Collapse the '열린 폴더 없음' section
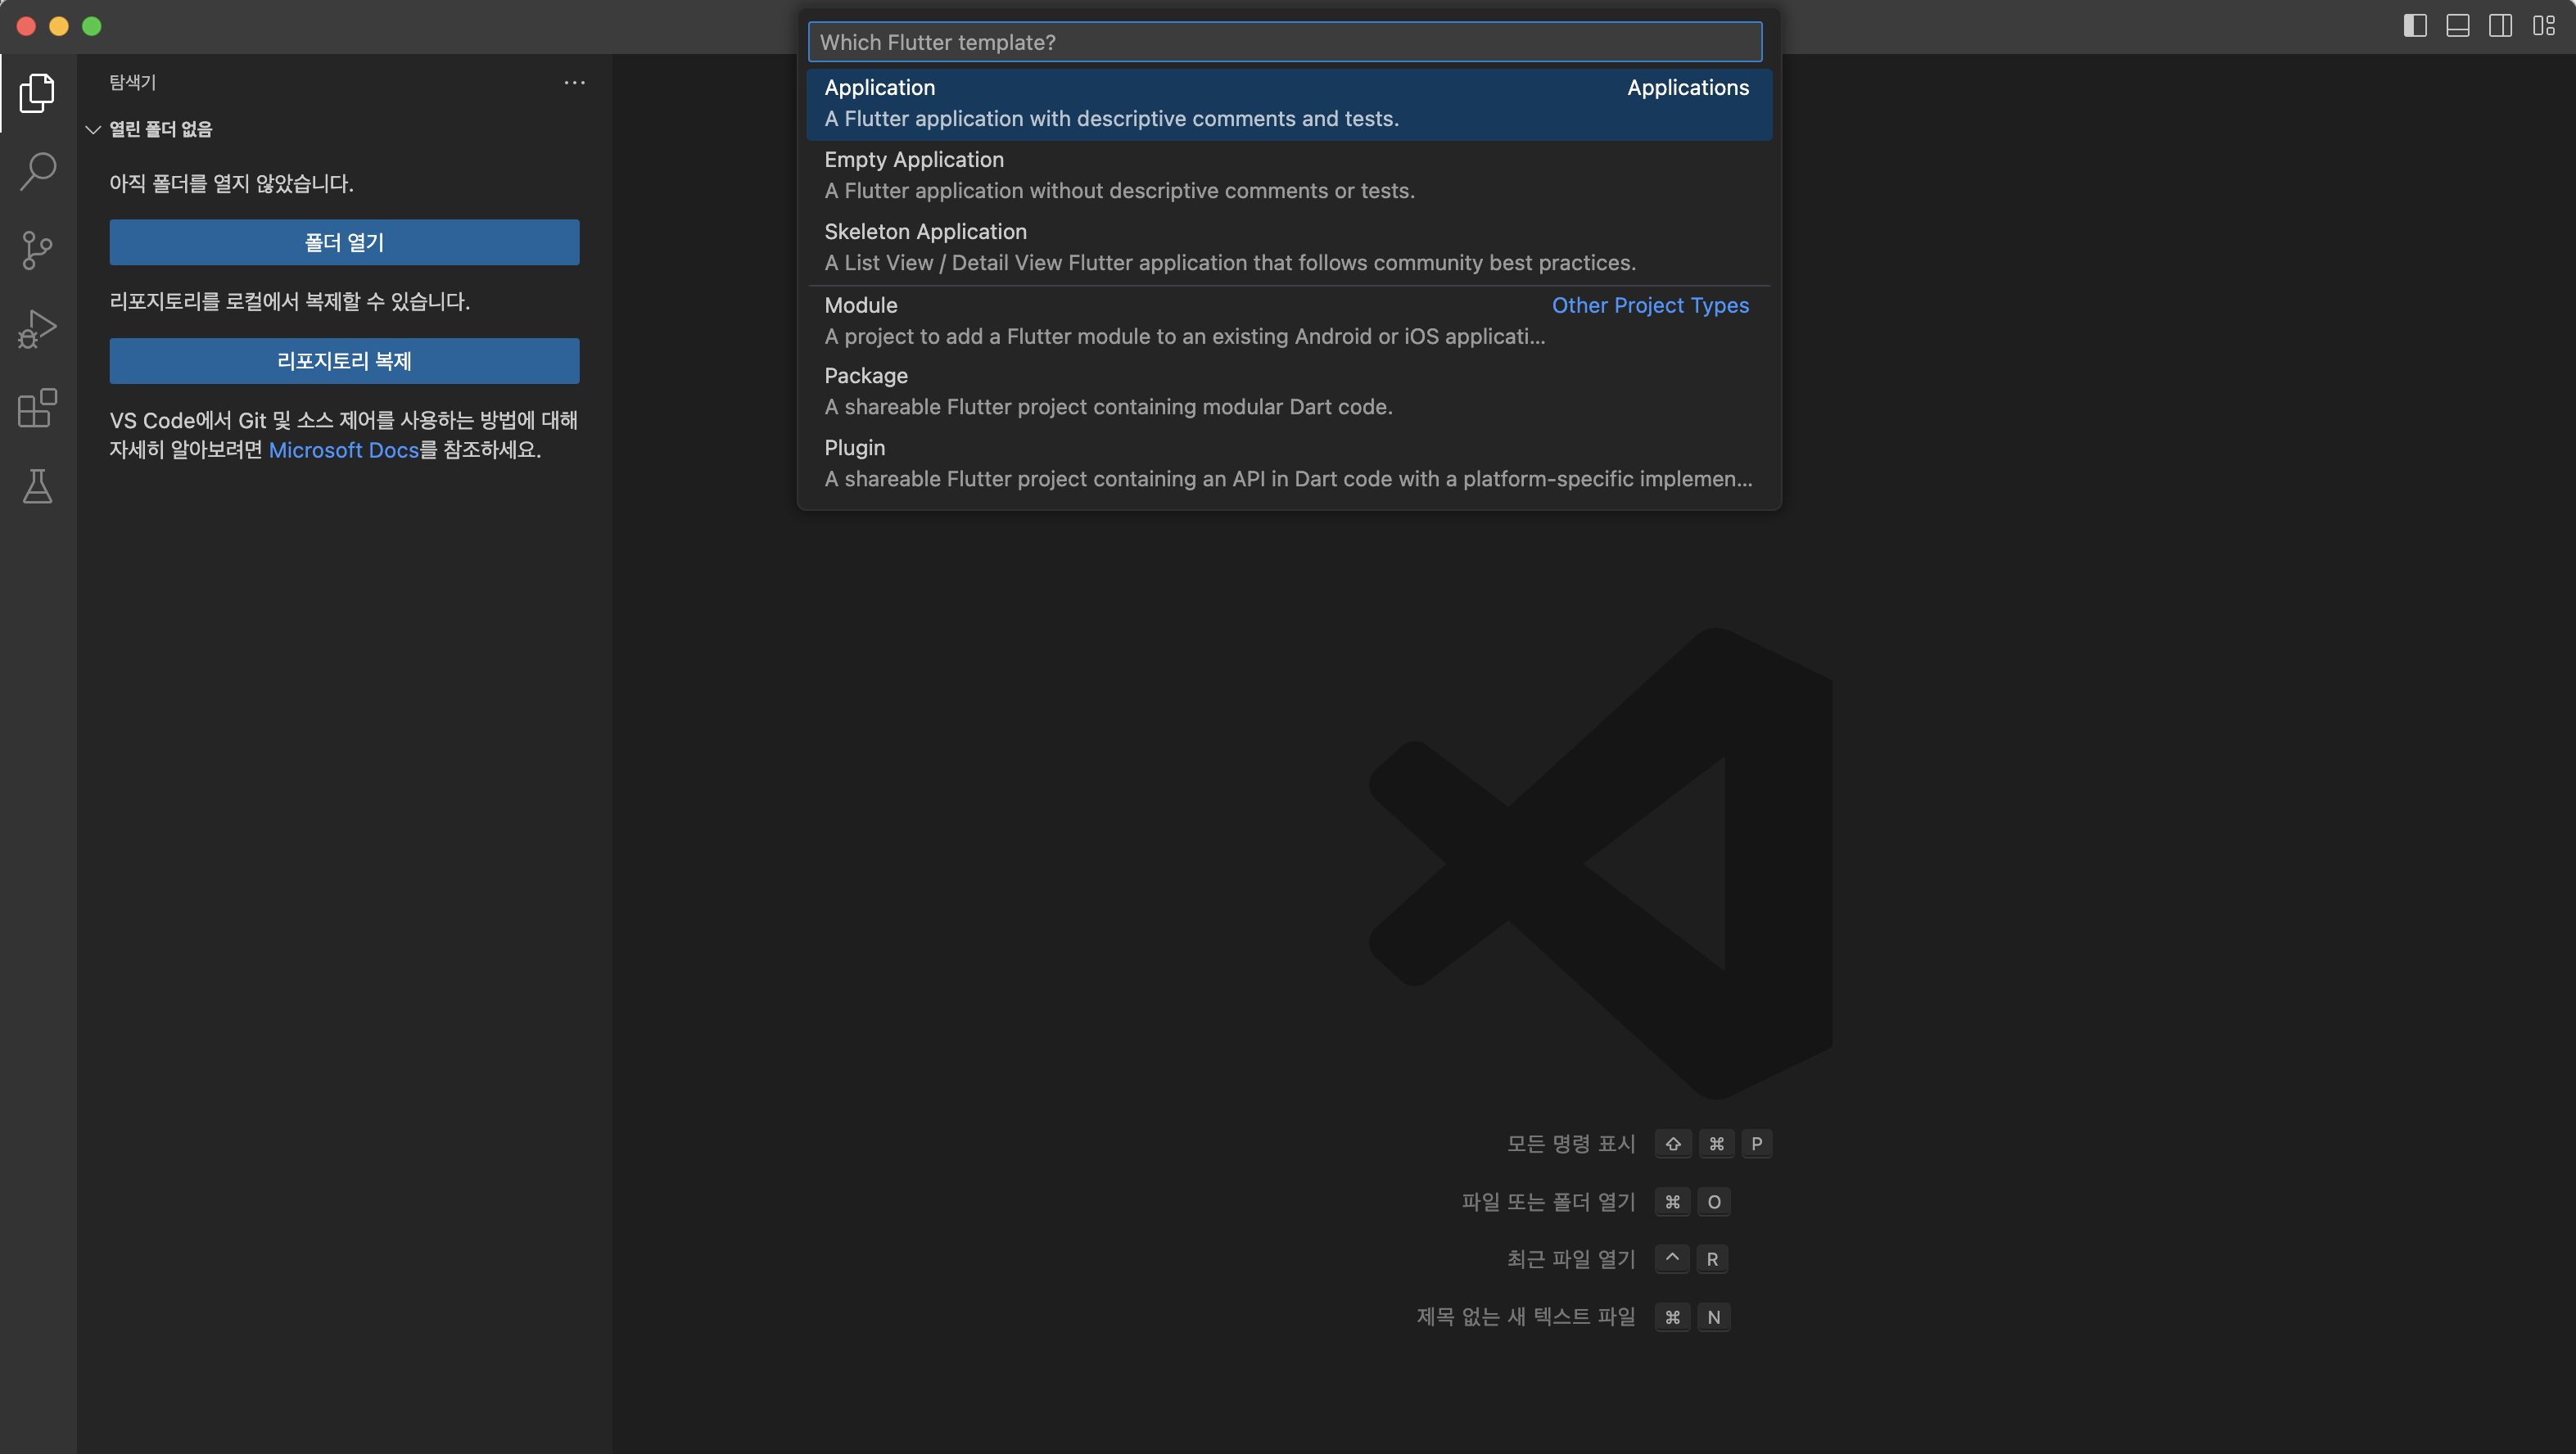Screen dimensions: 2576x1454 click(93, 129)
